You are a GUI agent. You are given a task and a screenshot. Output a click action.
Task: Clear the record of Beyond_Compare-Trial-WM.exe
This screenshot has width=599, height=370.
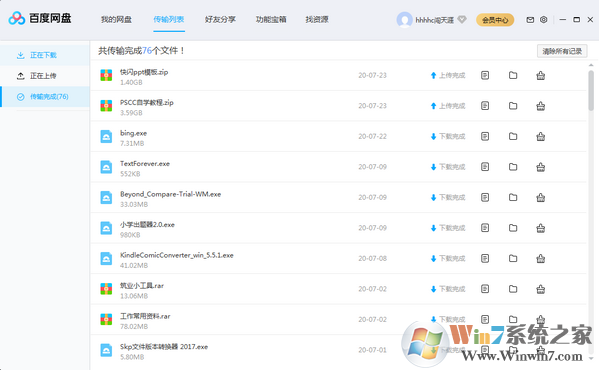coord(541,197)
